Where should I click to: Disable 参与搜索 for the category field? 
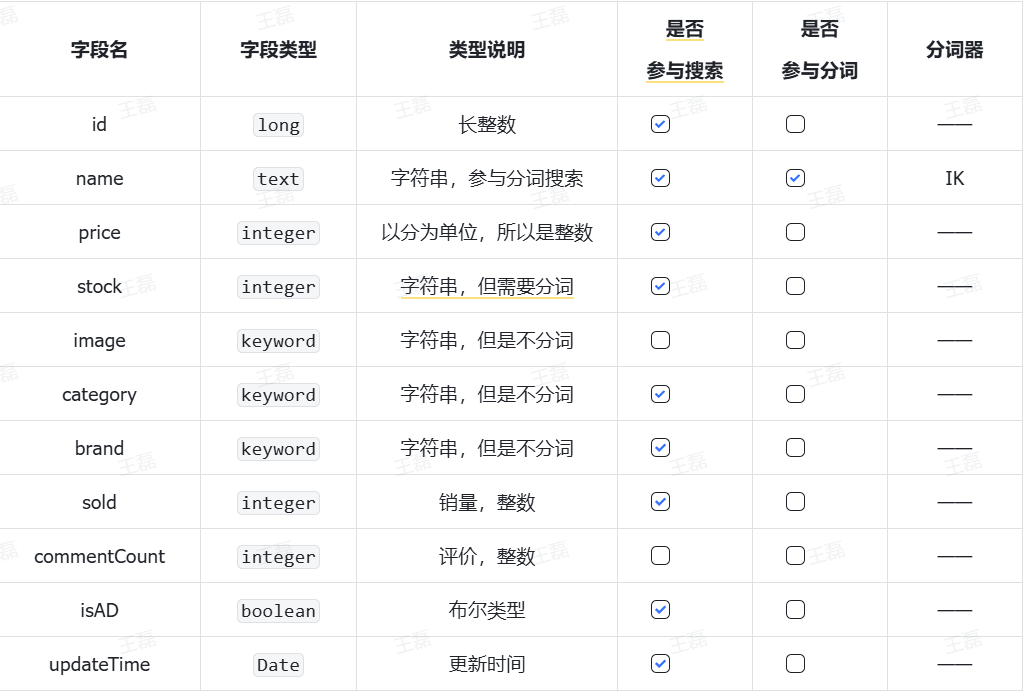(x=660, y=394)
